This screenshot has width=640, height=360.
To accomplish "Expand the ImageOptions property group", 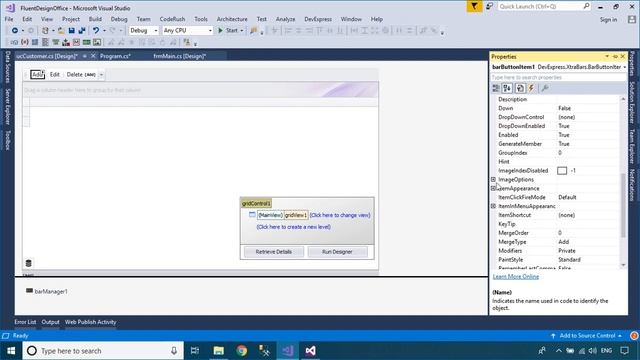I will [x=493, y=180].
